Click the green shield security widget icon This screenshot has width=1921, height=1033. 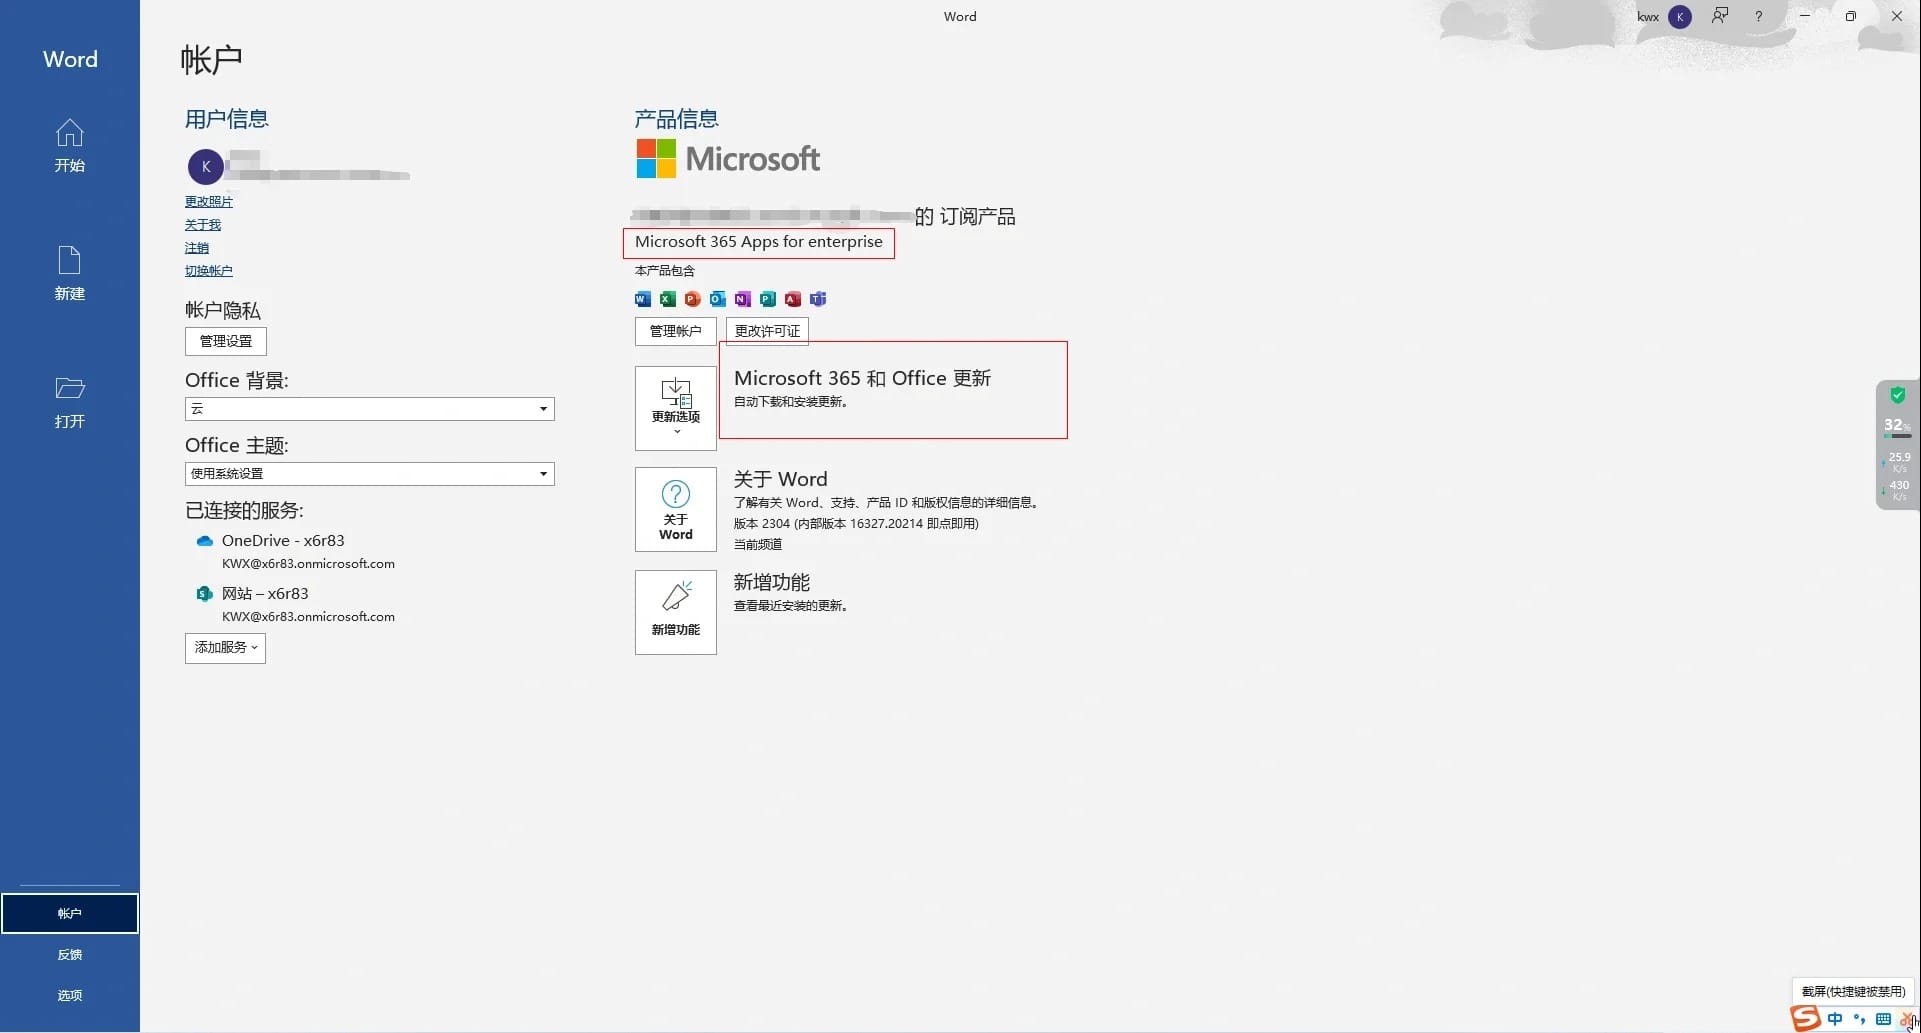[x=1897, y=395]
